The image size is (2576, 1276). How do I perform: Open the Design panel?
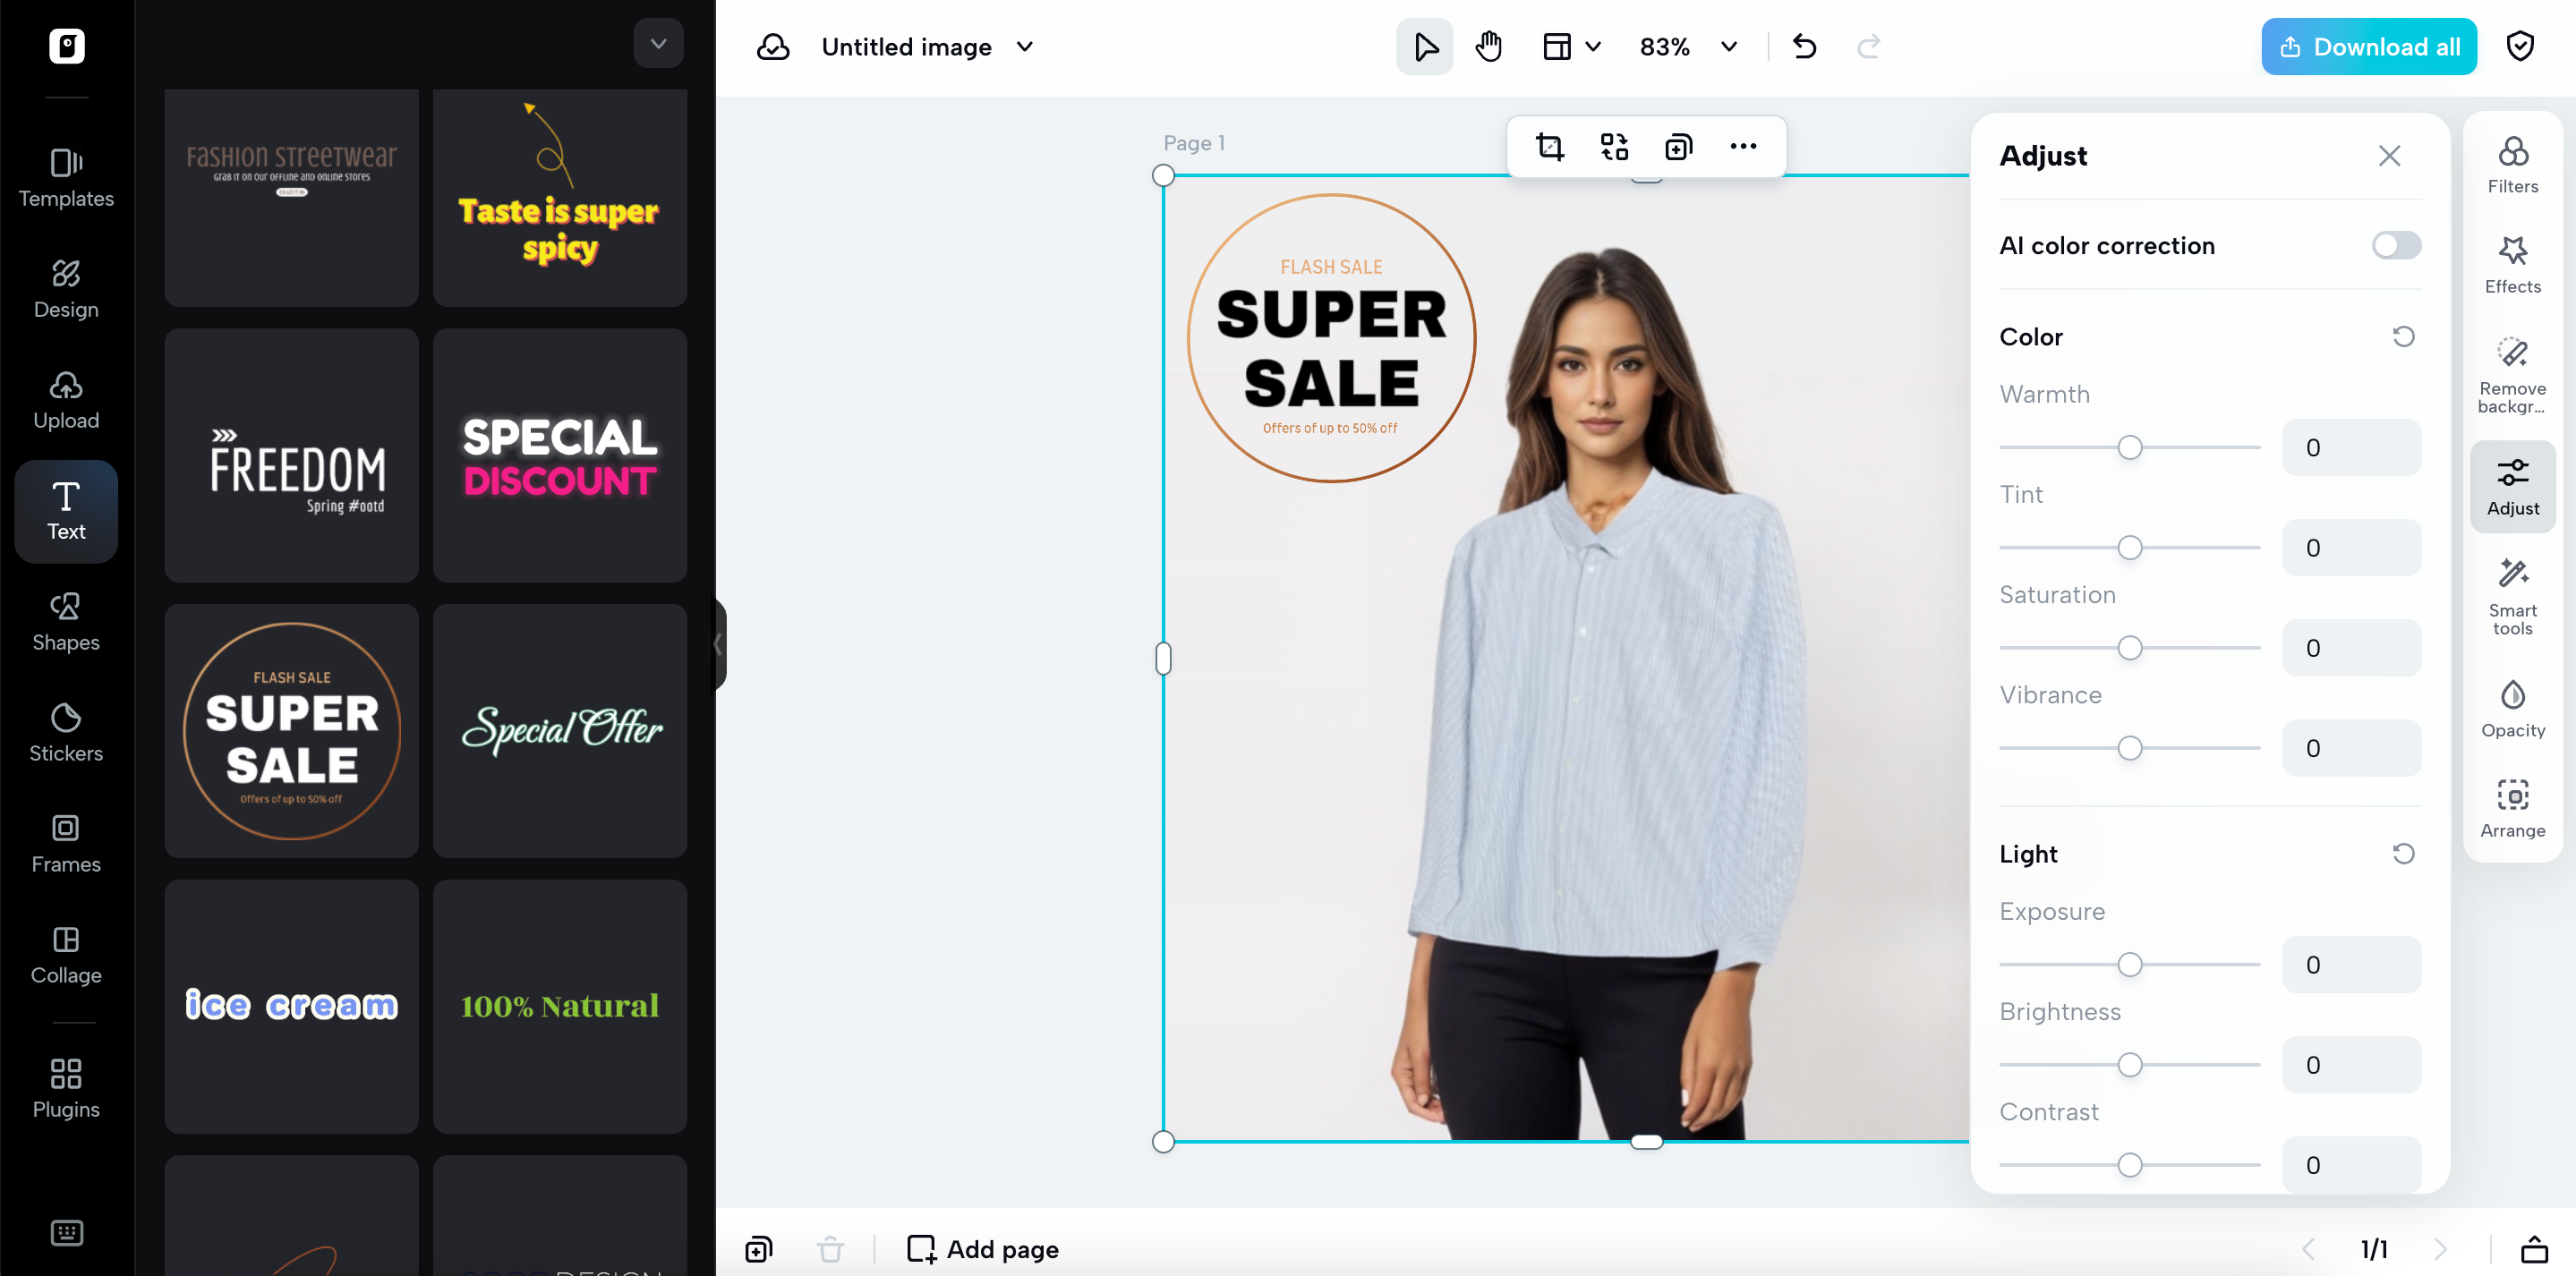click(66, 289)
